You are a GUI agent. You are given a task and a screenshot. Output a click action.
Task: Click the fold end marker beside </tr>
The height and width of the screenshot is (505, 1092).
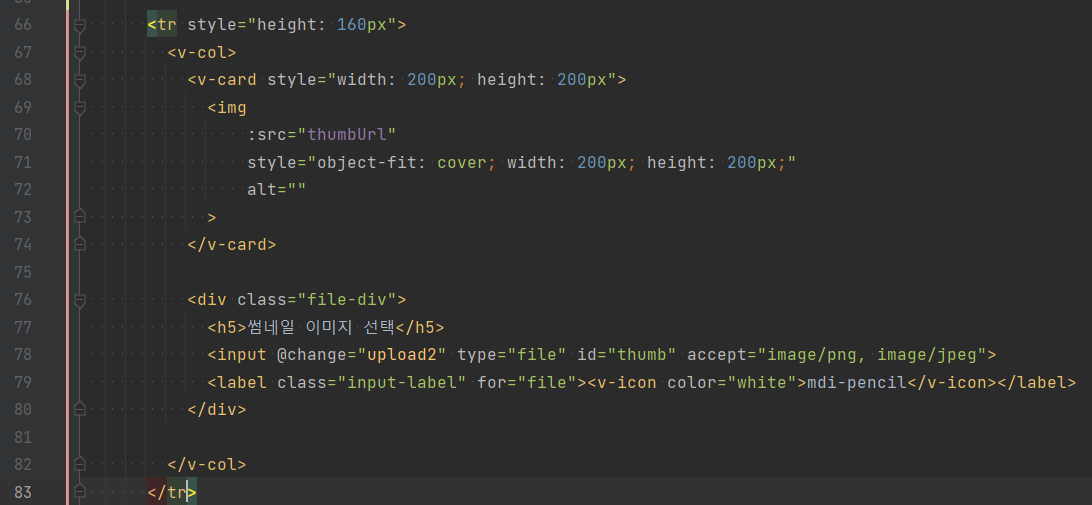pos(79,492)
